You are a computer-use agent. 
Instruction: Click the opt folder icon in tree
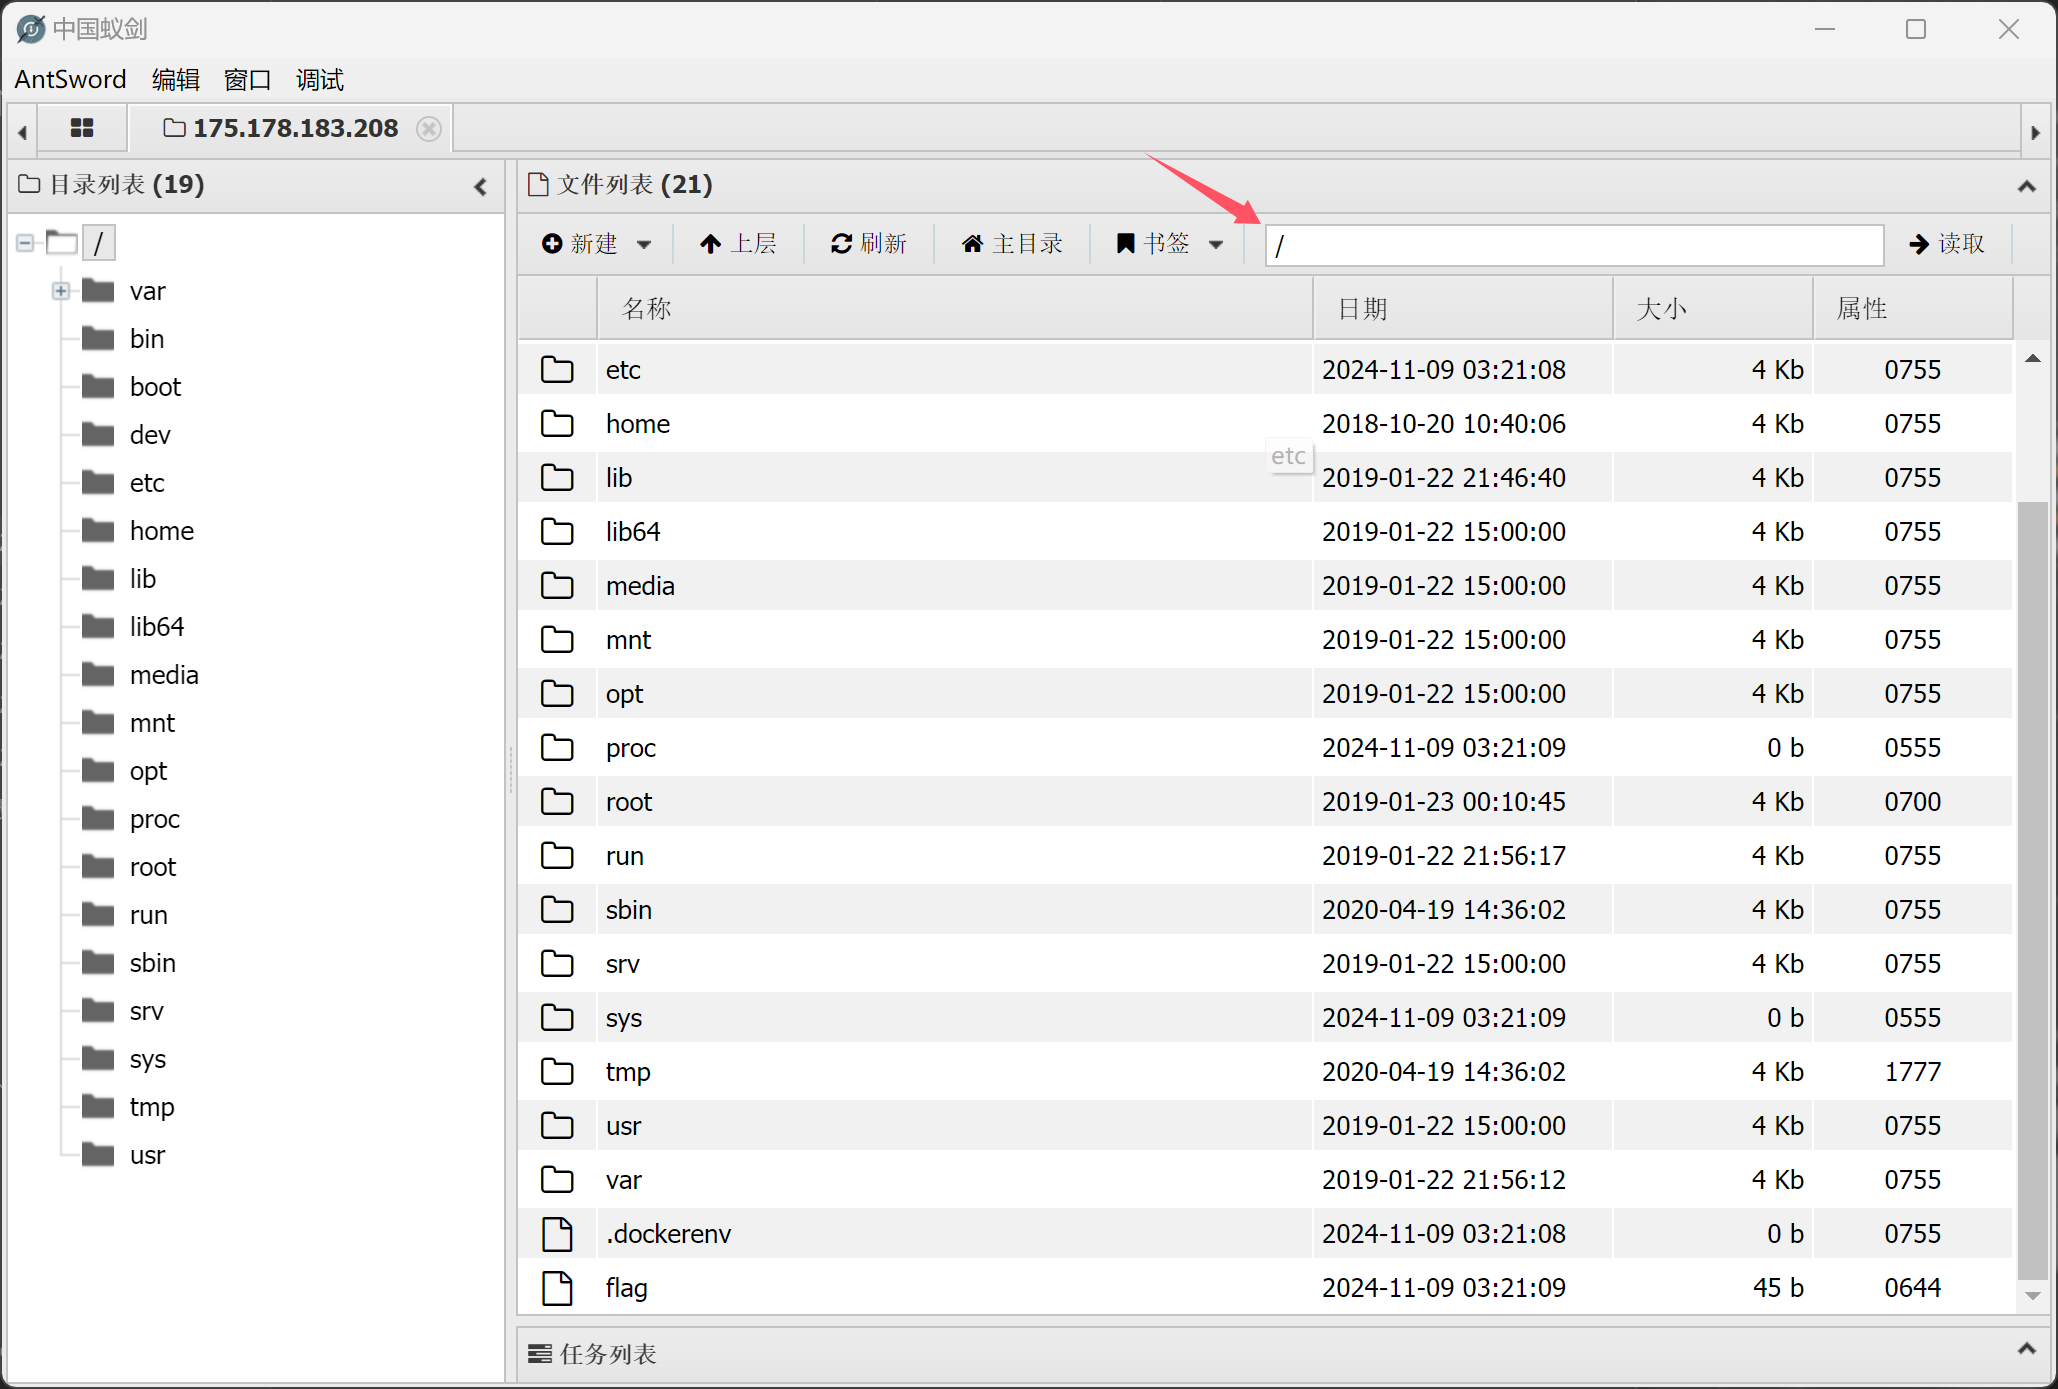(x=98, y=770)
